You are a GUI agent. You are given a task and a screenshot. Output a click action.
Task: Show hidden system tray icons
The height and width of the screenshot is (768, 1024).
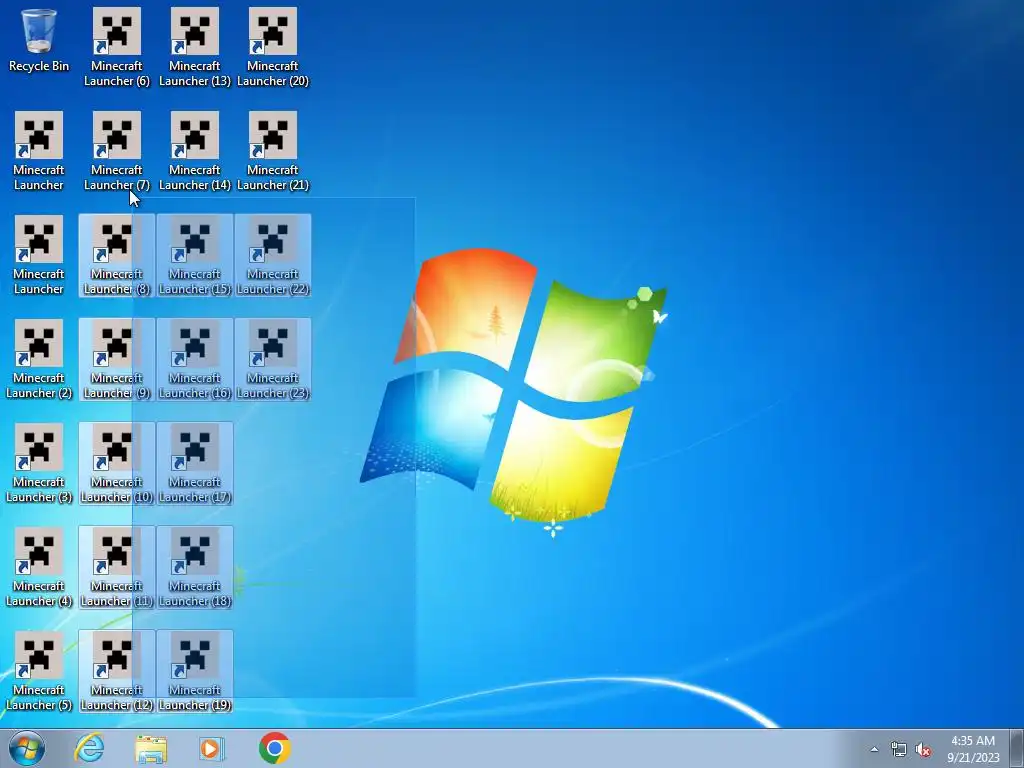pyautogui.click(x=874, y=749)
